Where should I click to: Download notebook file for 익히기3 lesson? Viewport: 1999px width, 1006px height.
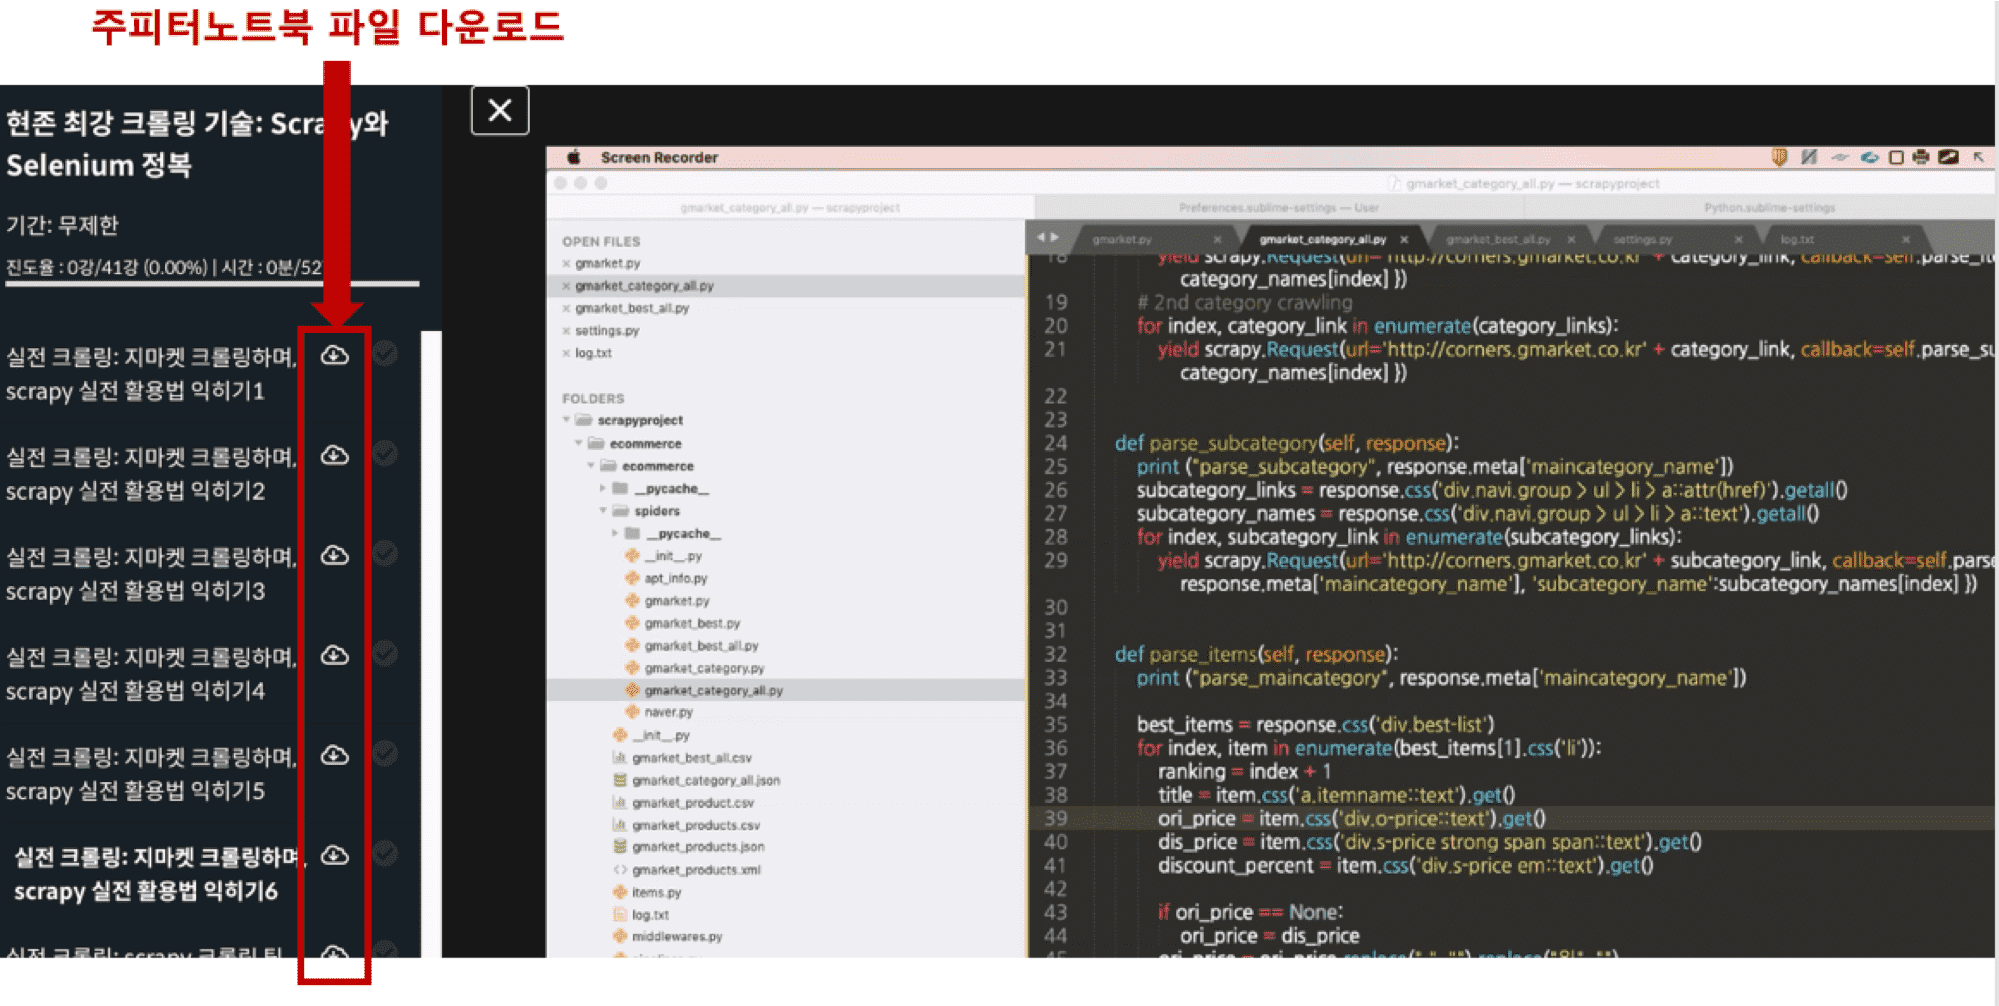pos(334,555)
